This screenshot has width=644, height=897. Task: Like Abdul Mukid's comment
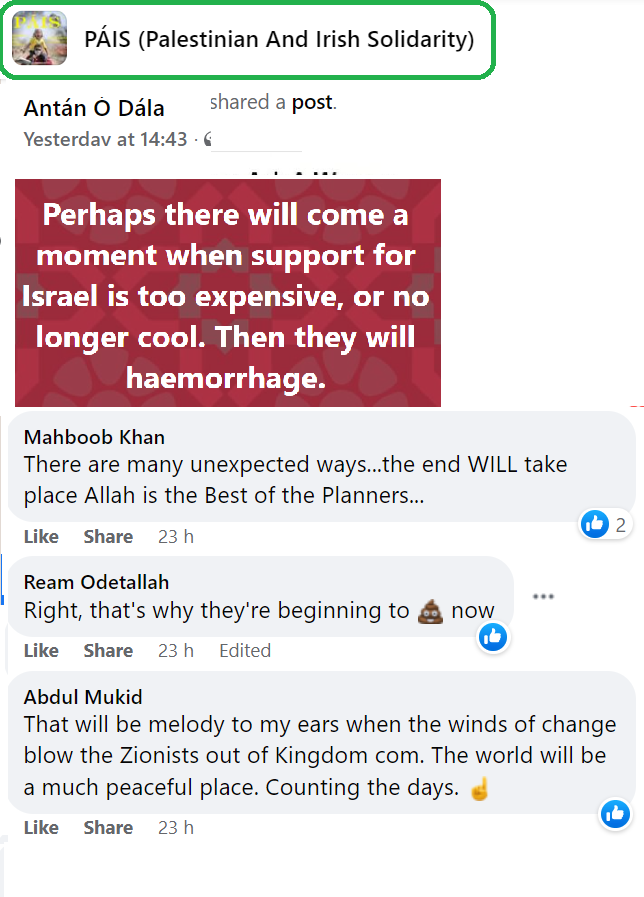click(41, 828)
